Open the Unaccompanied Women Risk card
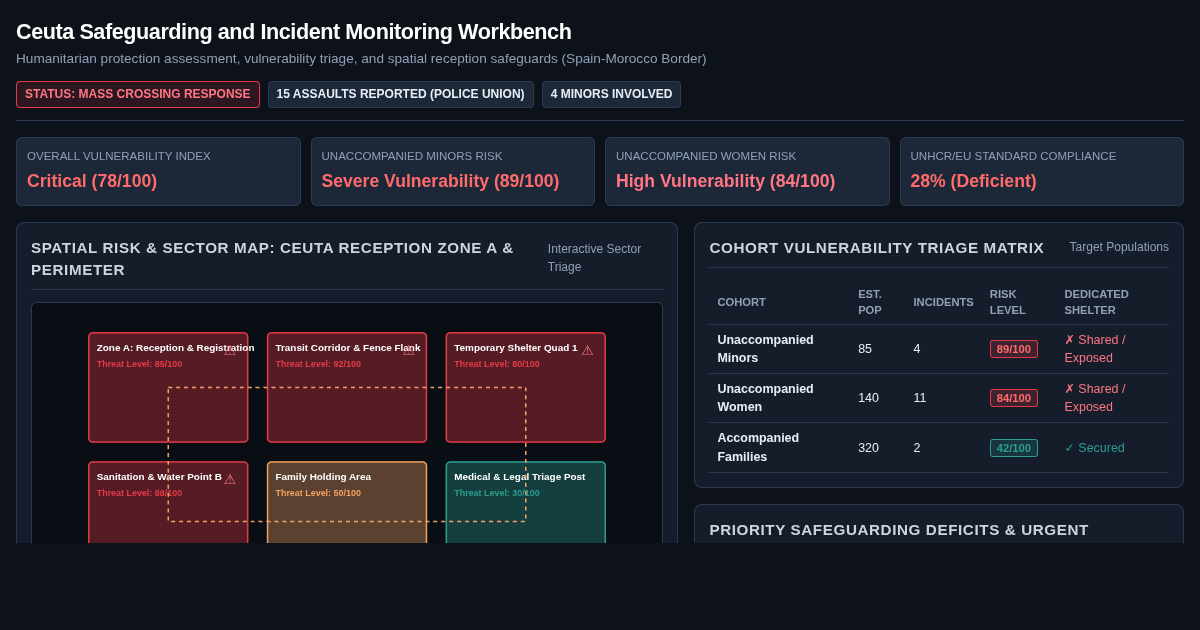Image resolution: width=1200 pixels, height=630 pixels. click(x=747, y=172)
